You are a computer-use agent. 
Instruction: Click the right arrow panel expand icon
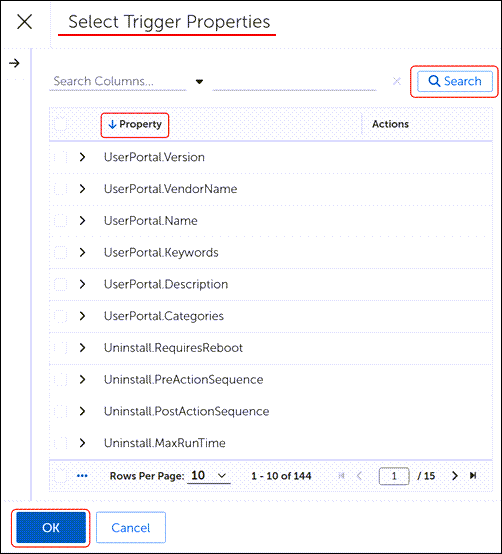pos(14,64)
